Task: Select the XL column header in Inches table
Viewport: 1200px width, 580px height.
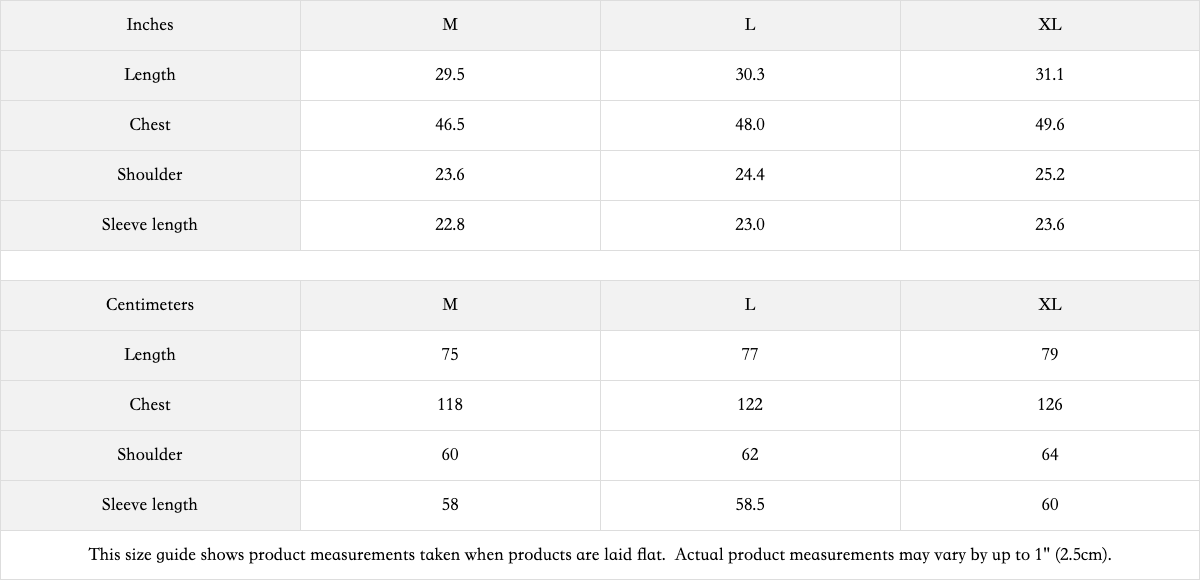Action: point(1050,25)
